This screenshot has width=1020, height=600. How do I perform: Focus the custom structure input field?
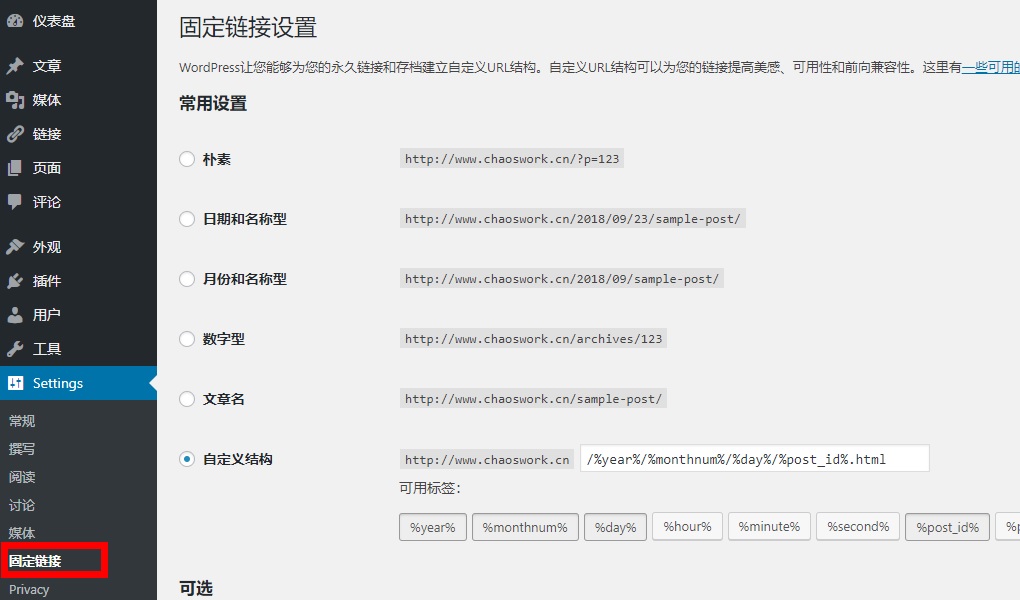click(755, 459)
